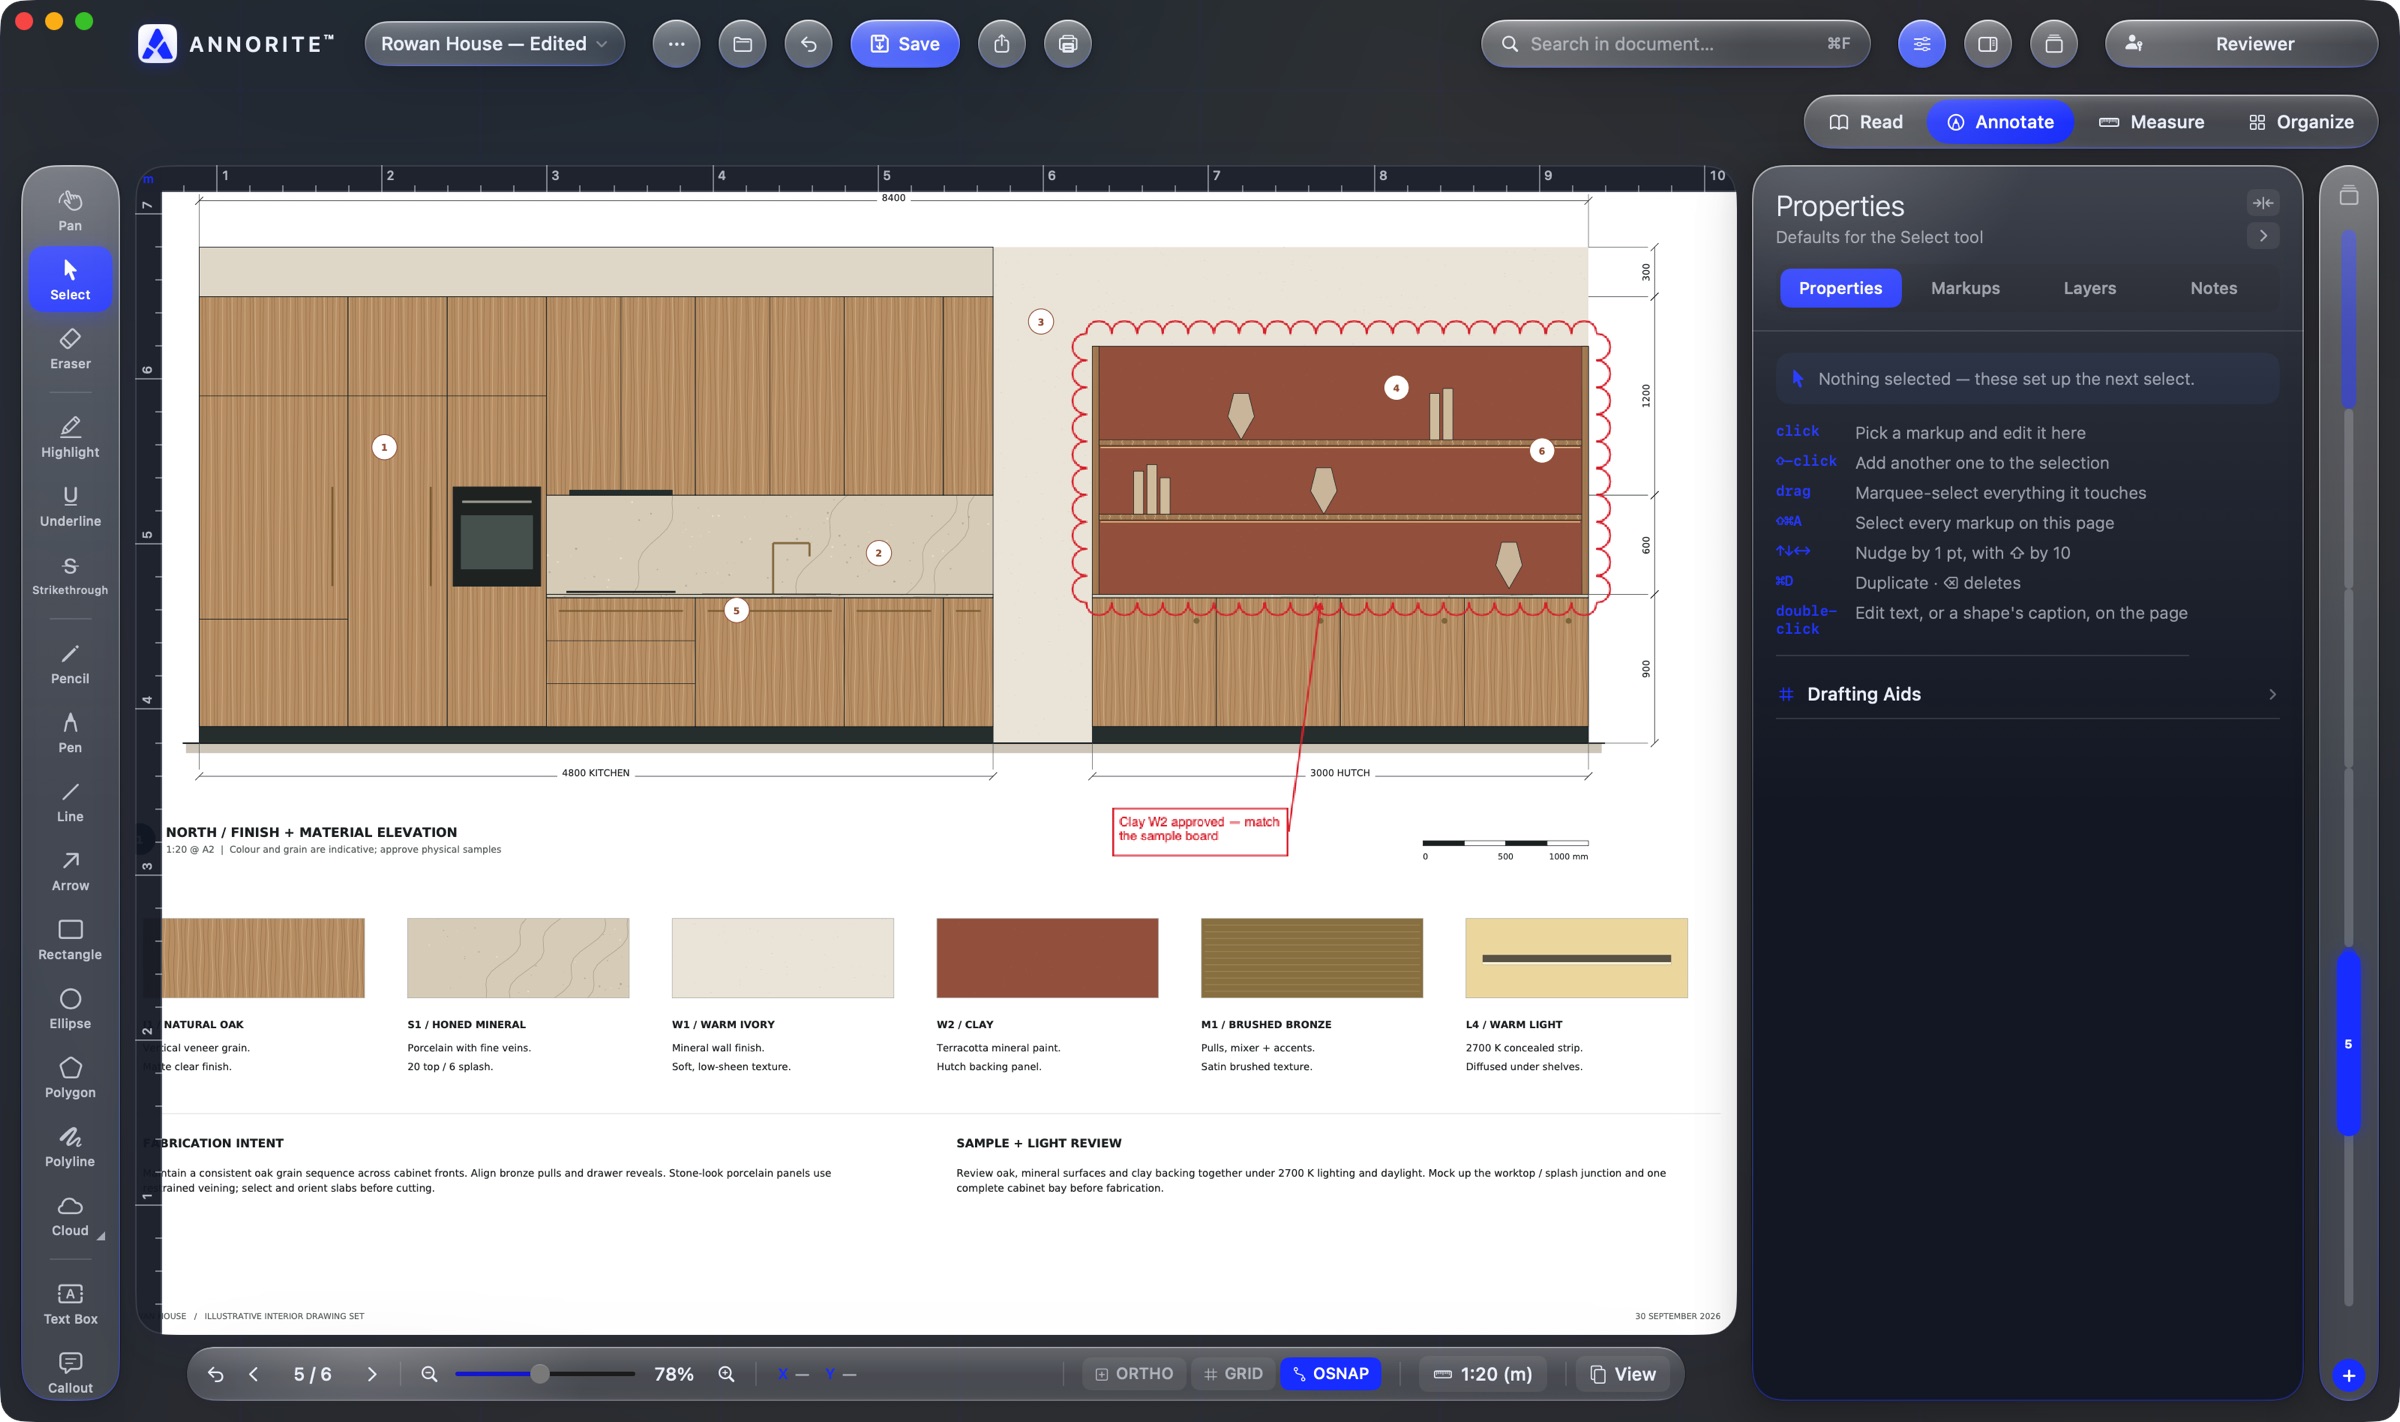
Task: Pick the Underline tool
Action: coord(70,505)
